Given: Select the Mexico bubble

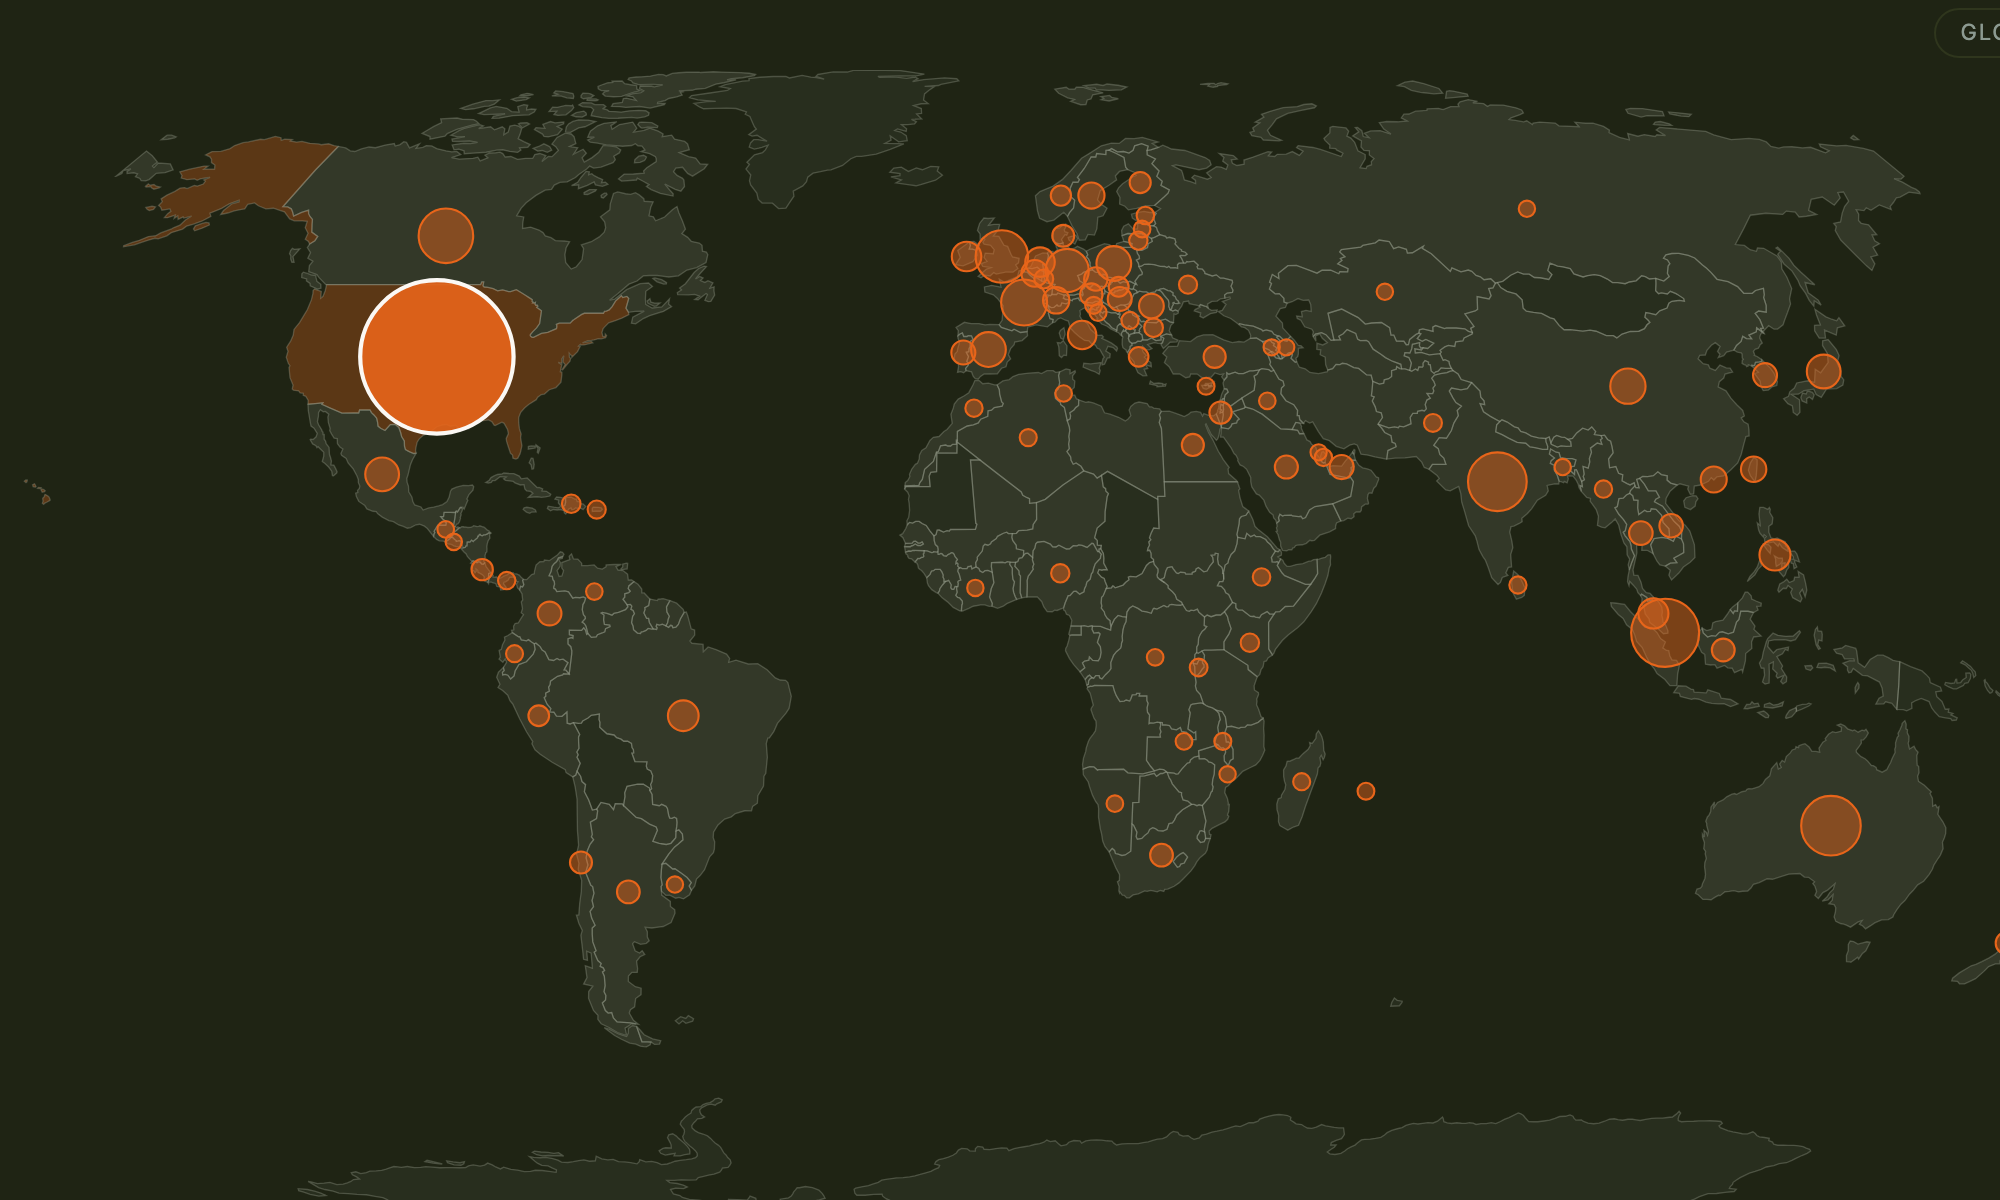Looking at the screenshot, I should pyautogui.click(x=382, y=474).
